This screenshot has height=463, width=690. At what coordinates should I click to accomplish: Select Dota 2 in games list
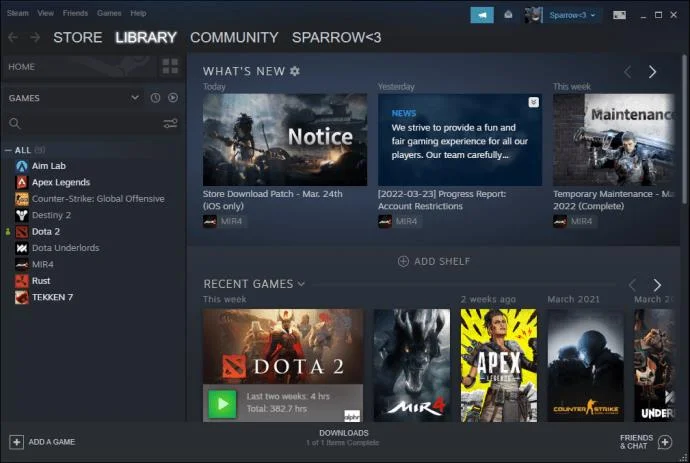click(x=46, y=232)
